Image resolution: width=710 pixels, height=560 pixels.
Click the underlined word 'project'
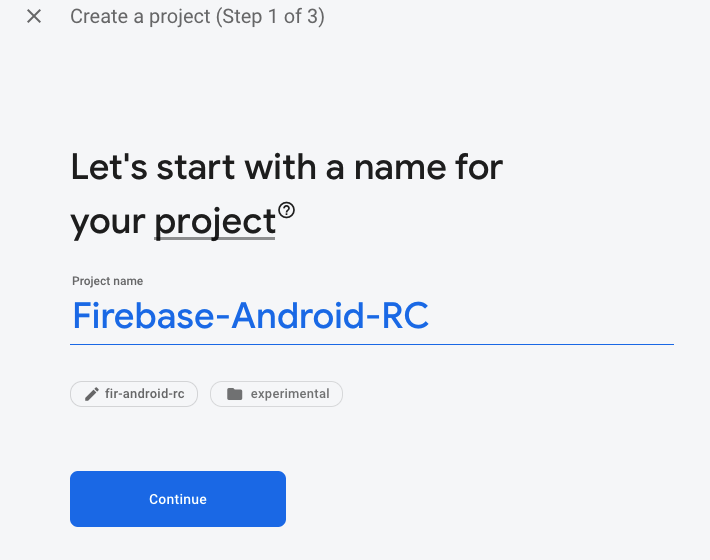tap(214, 222)
